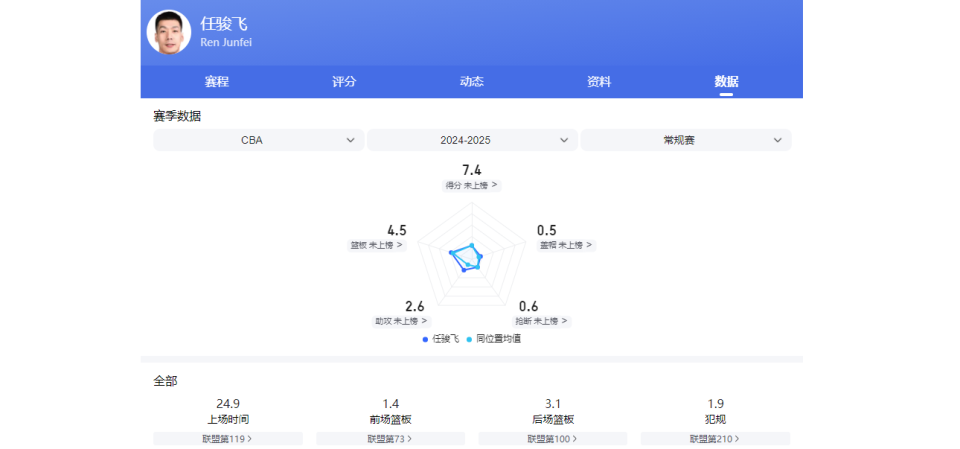Select the 数据 tab
This screenshot has height=449, width=960.
point(726,81)
